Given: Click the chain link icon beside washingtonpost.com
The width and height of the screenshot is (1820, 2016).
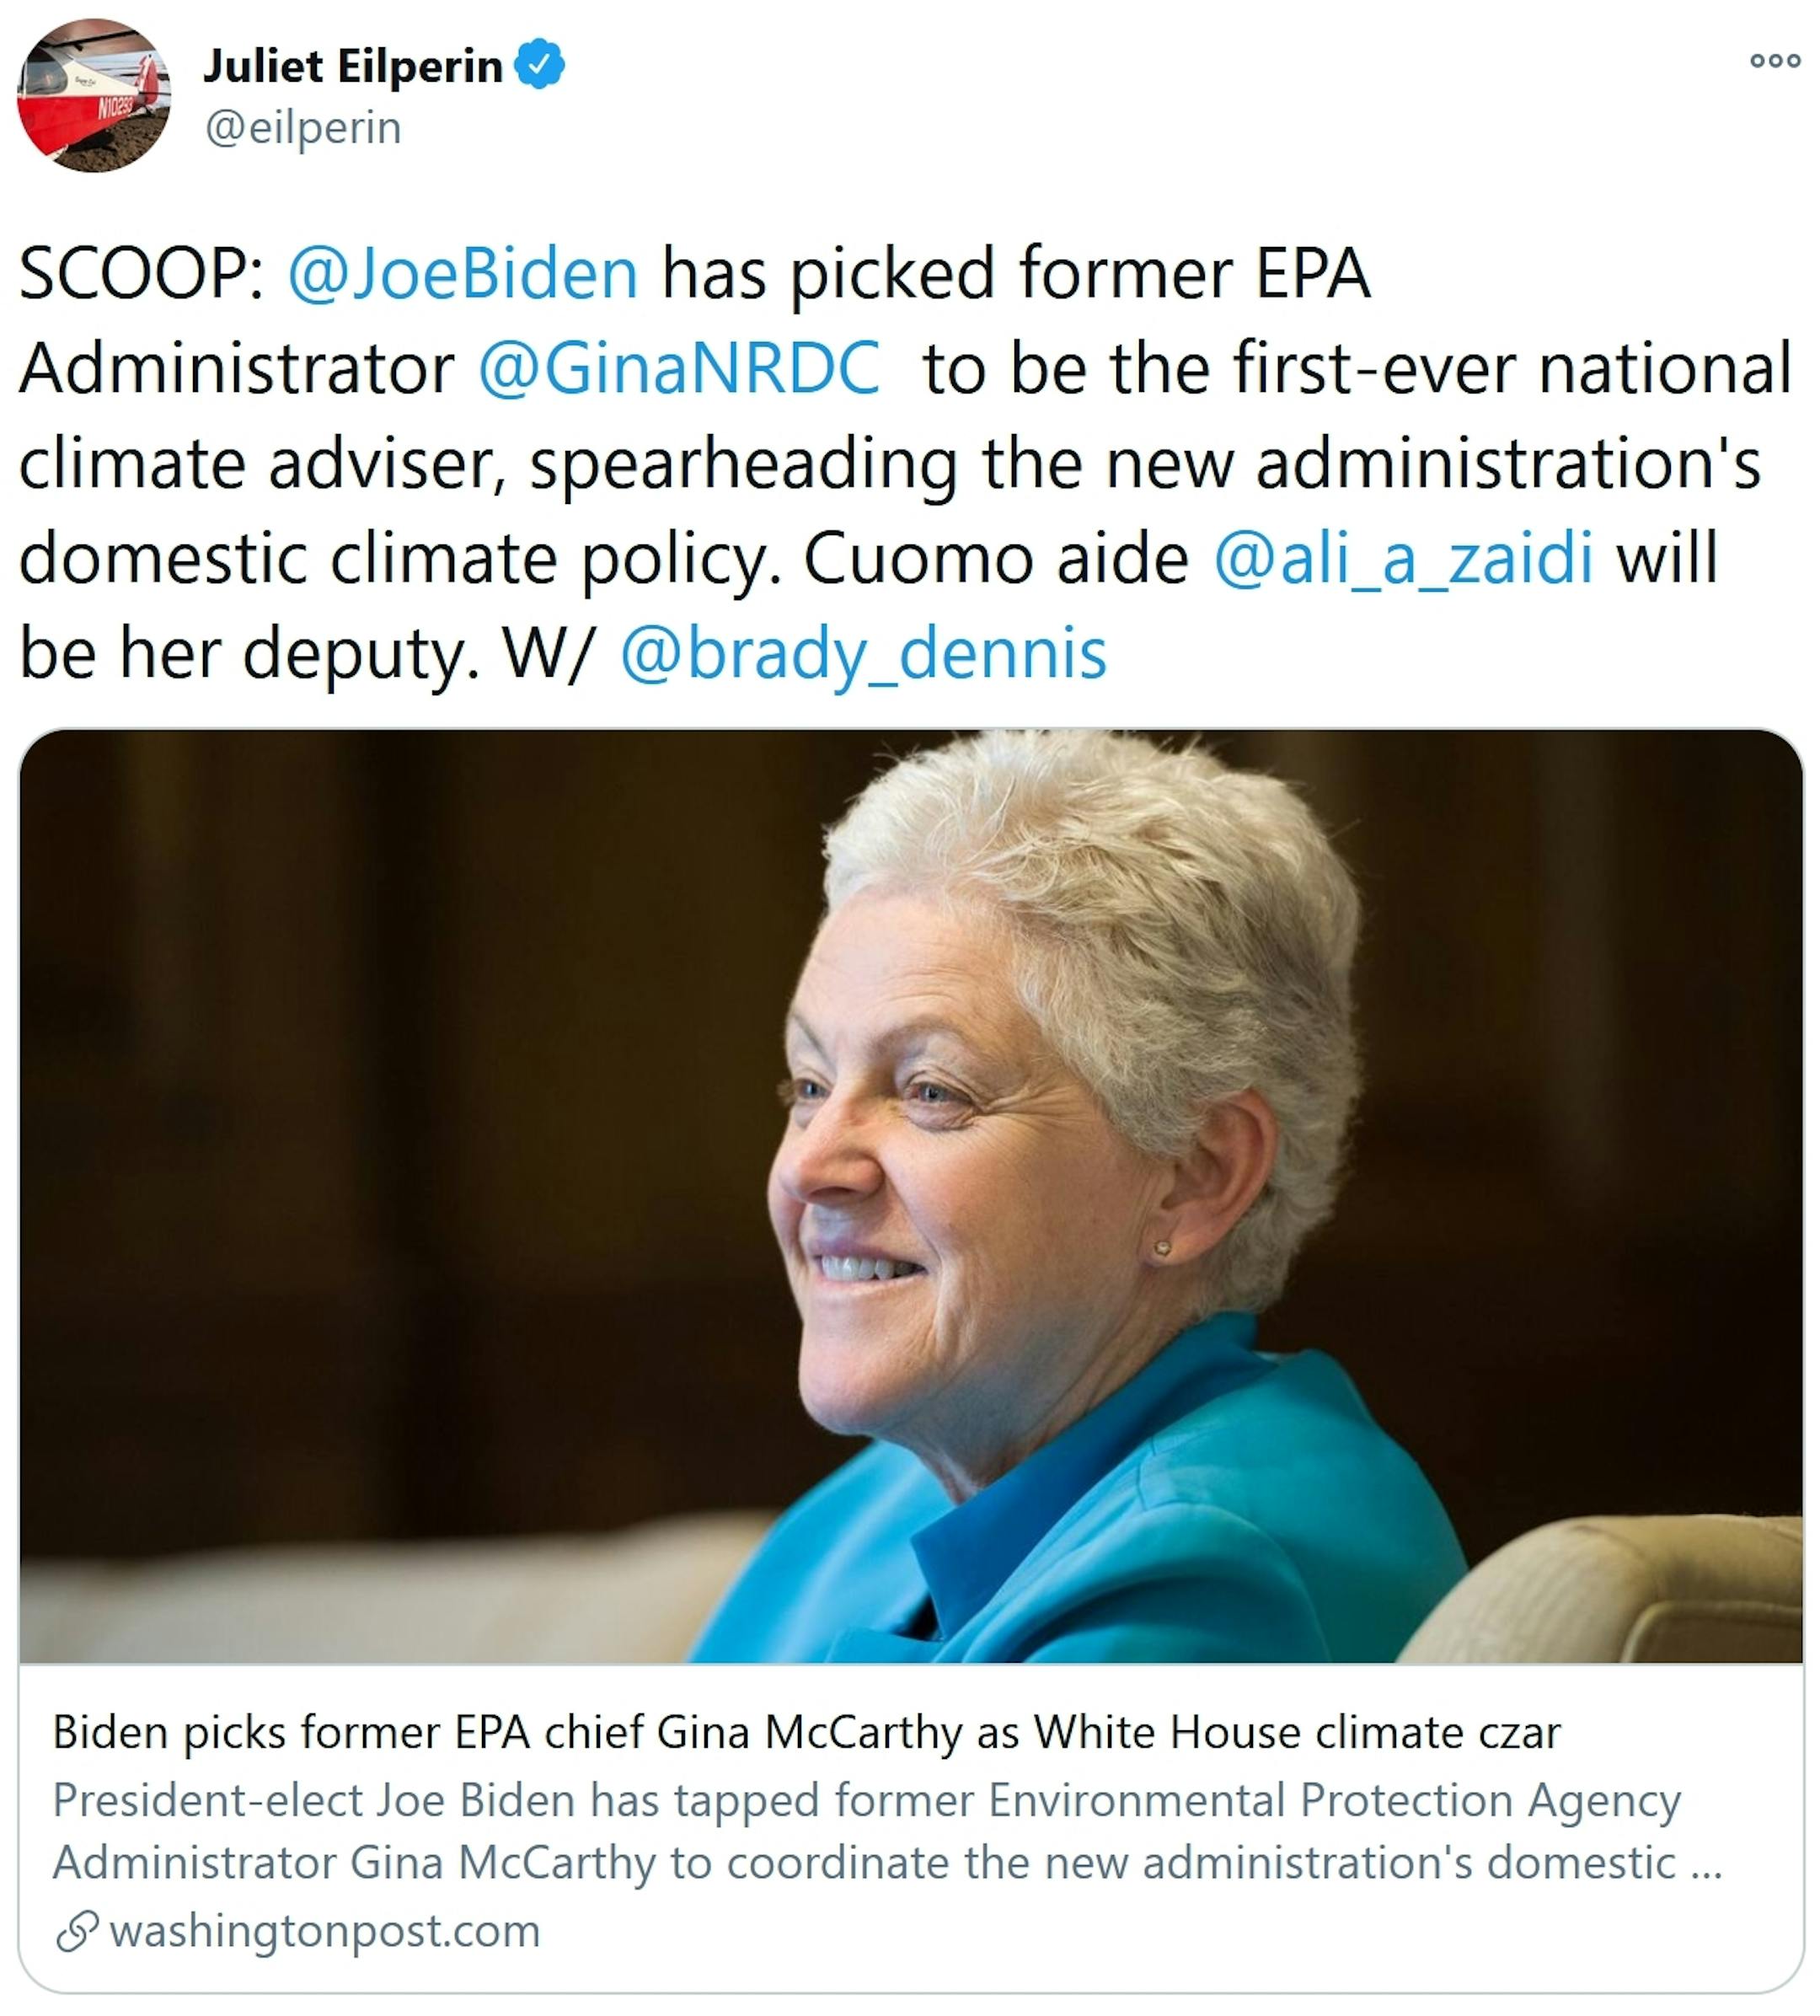Looking at the screenshot, I should coord(77,1931).
